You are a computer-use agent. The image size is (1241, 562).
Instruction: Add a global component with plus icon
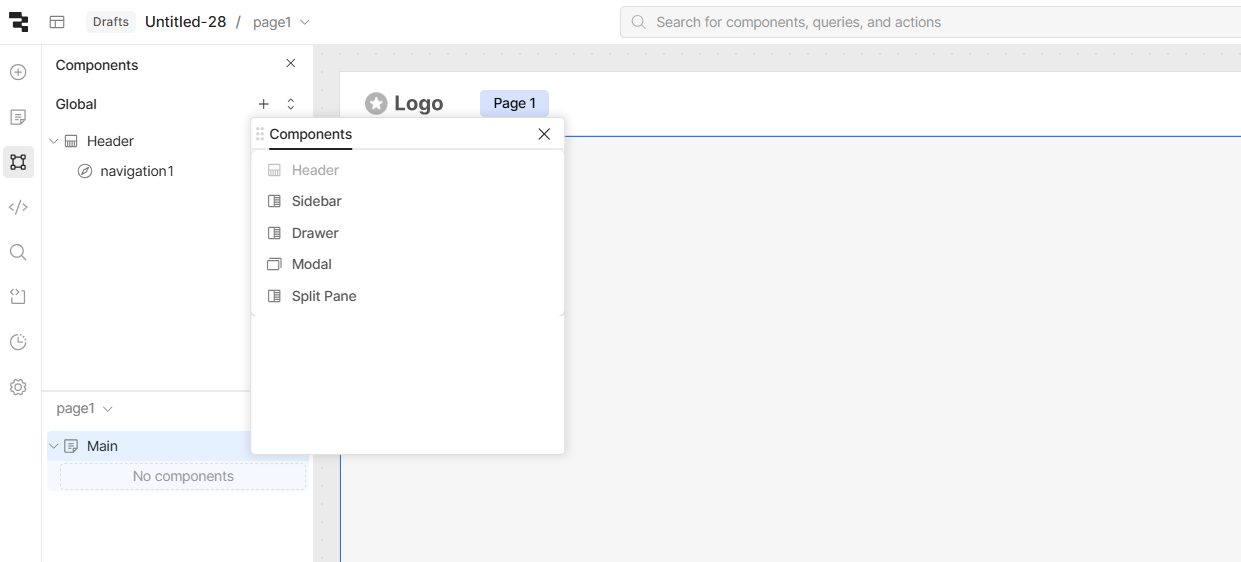pos(264,104)
